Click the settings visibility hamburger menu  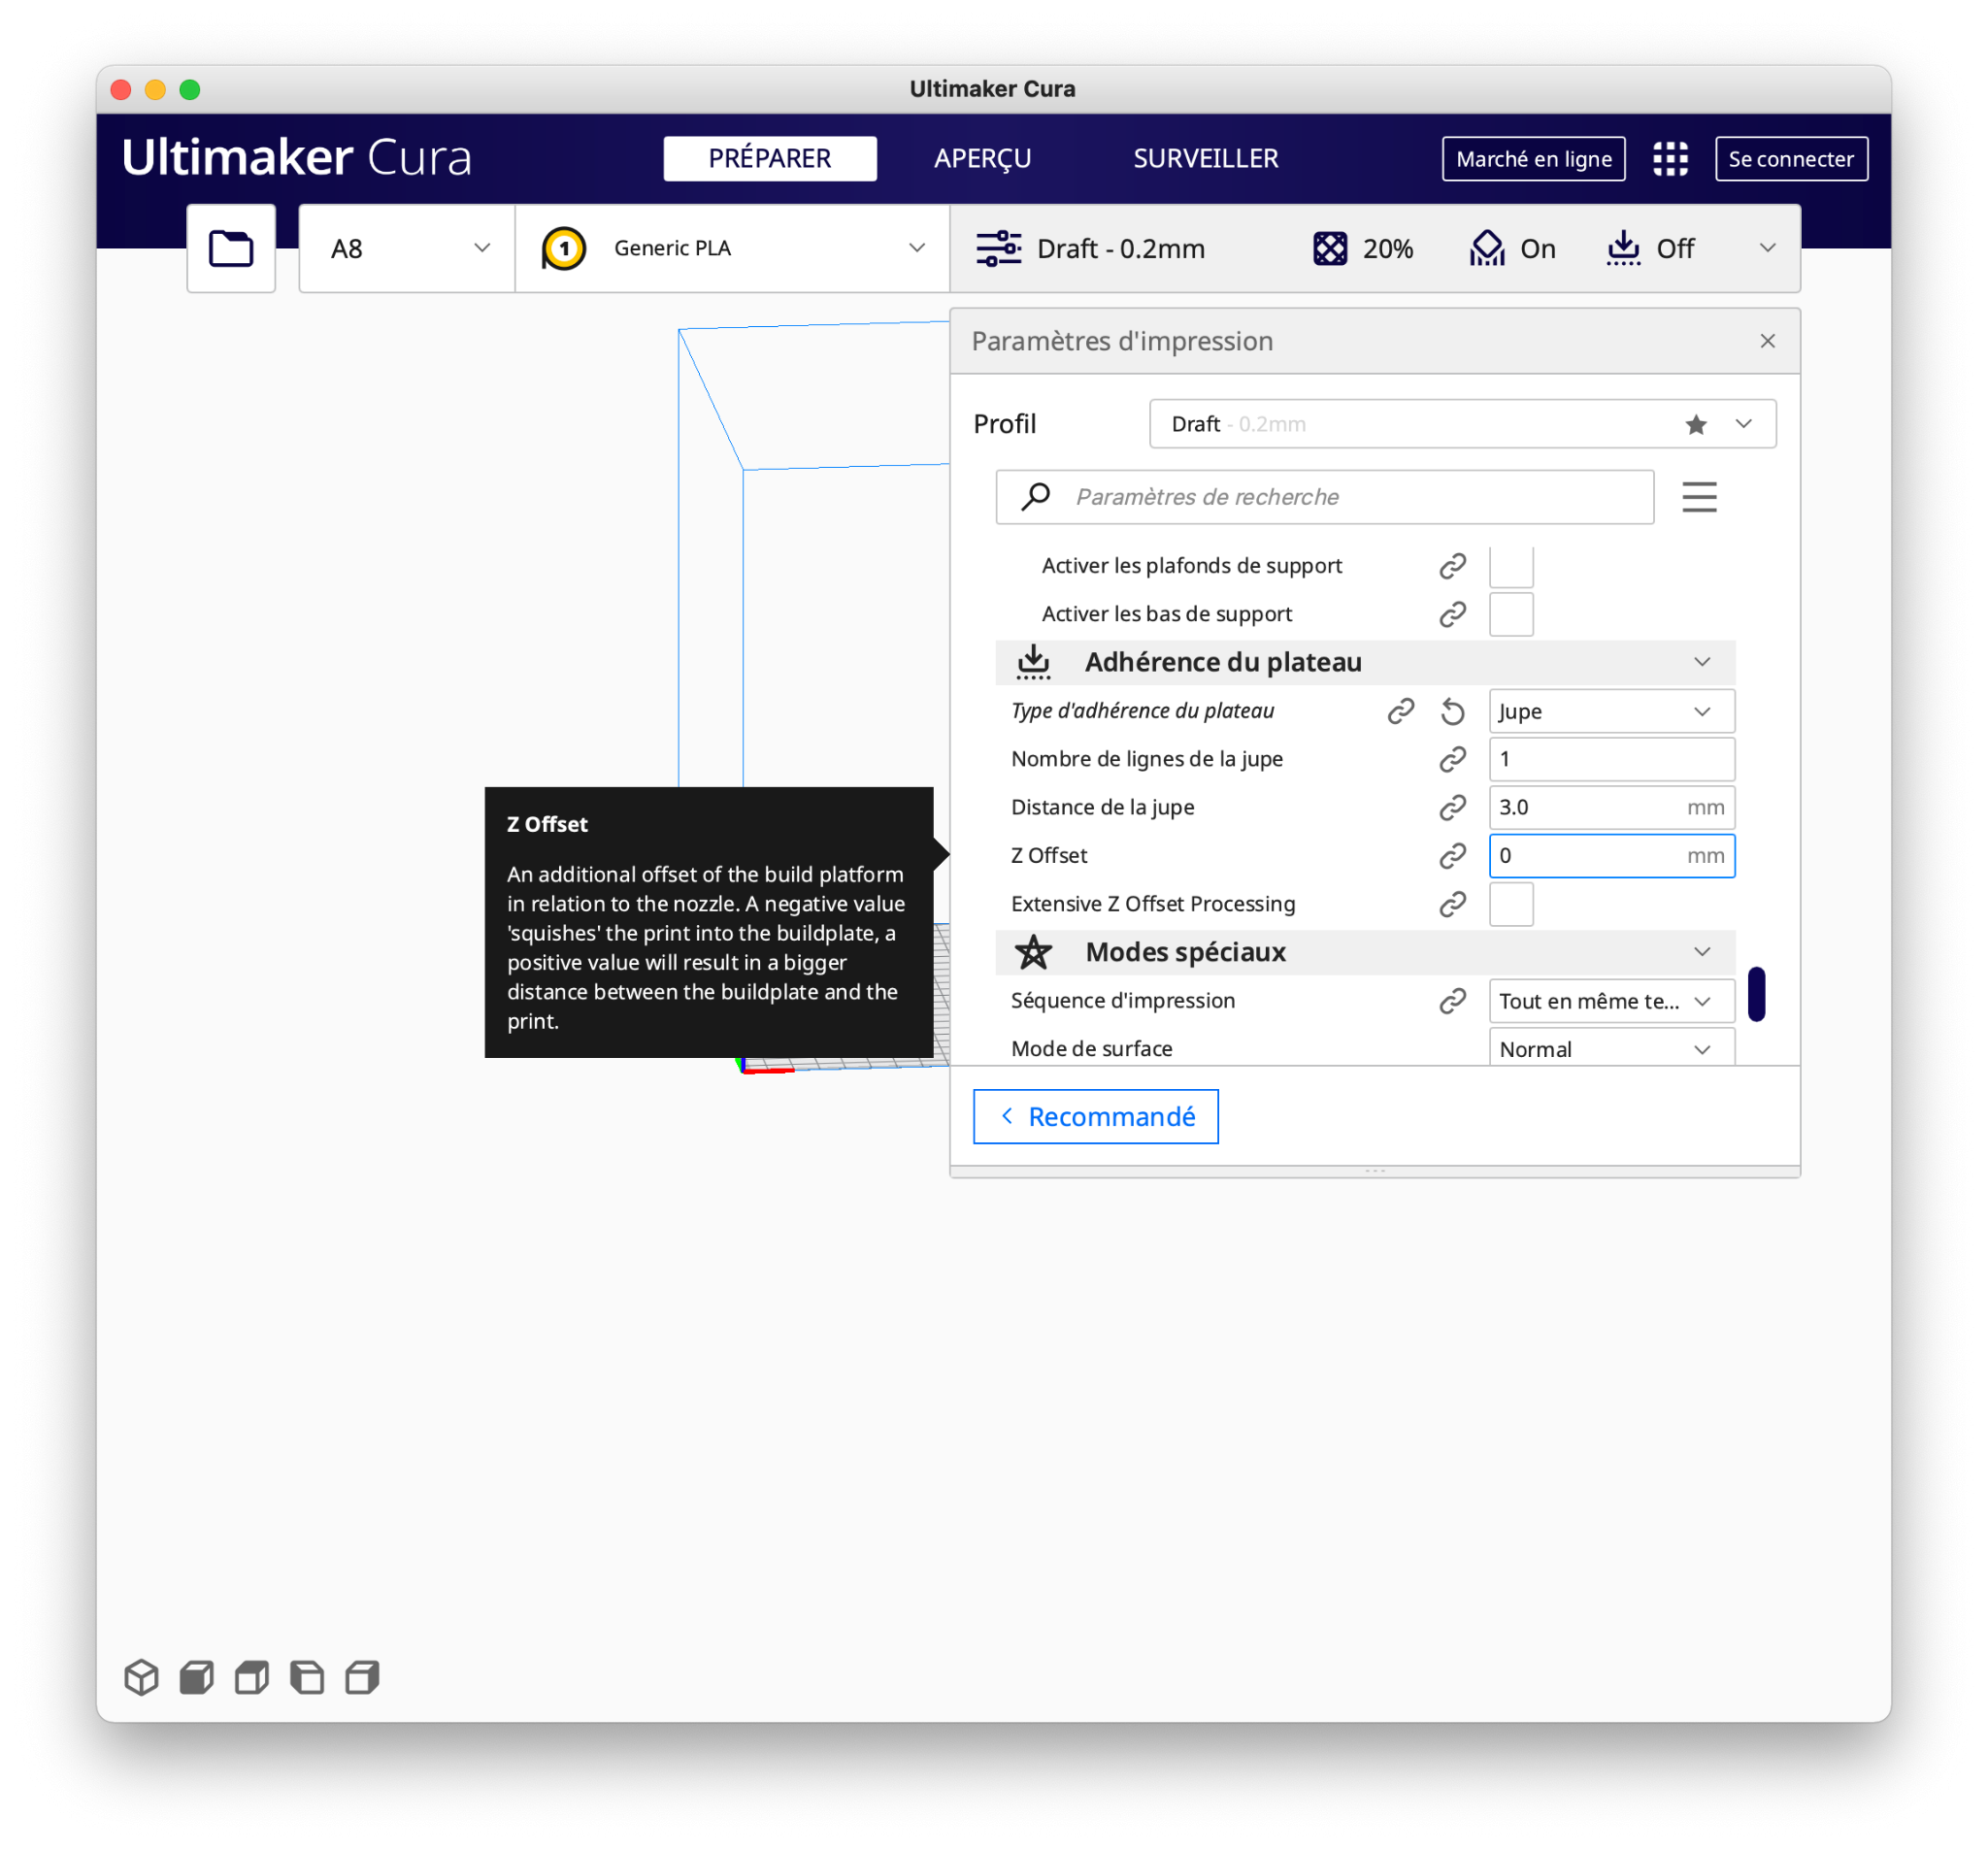click(1699, 497)
